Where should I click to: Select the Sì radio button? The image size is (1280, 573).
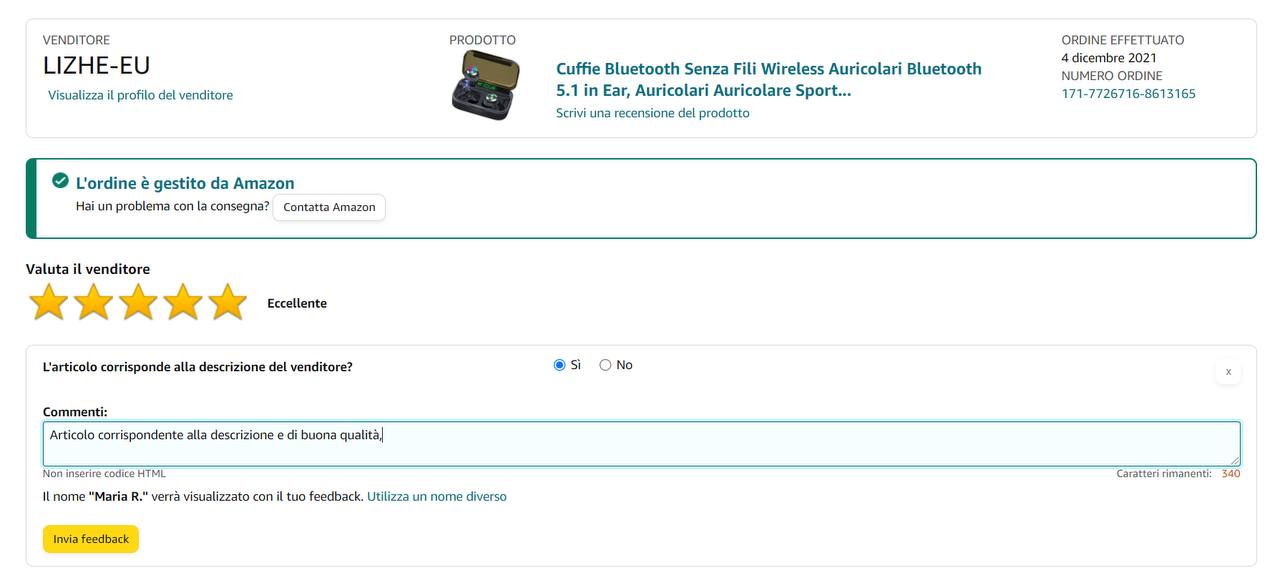pyautogui.click(x=559, y=365)
